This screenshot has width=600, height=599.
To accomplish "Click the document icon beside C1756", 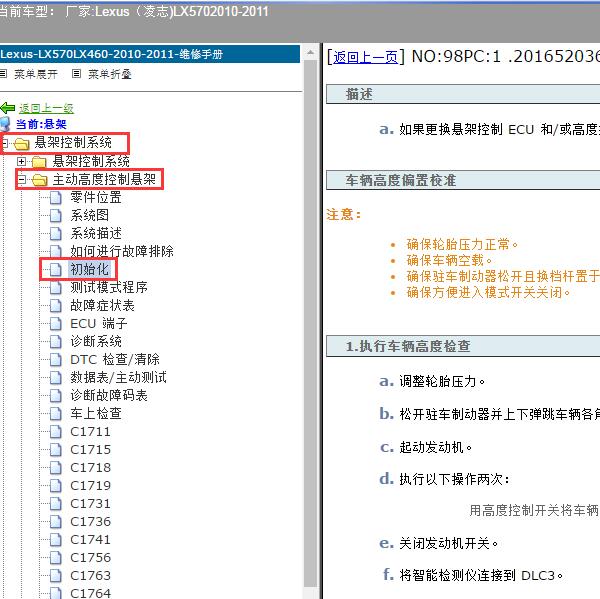I will (55, 558).
